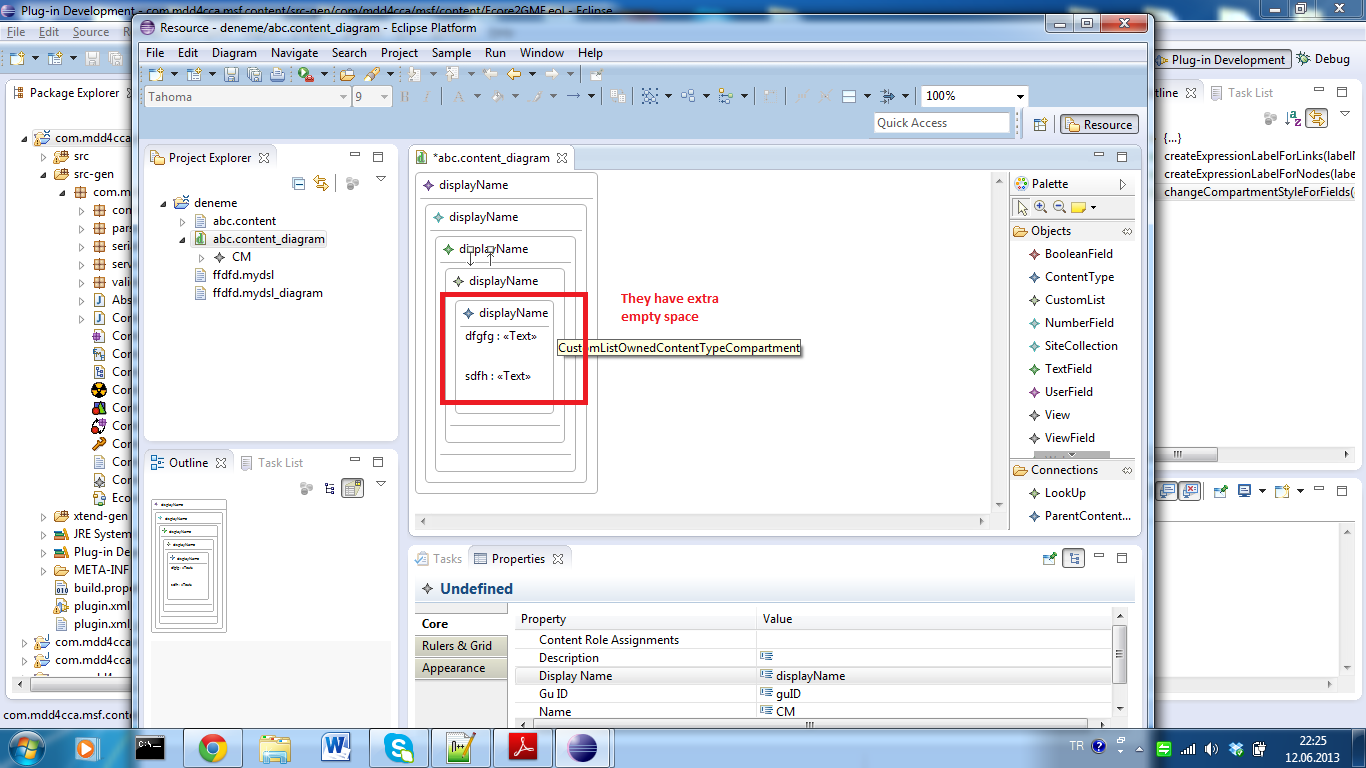Image resolution: width=1366 pixels, height=768 pixels.
Task: Open the Diagram menu
Action: pyautogui.click(x=234, y=53)
